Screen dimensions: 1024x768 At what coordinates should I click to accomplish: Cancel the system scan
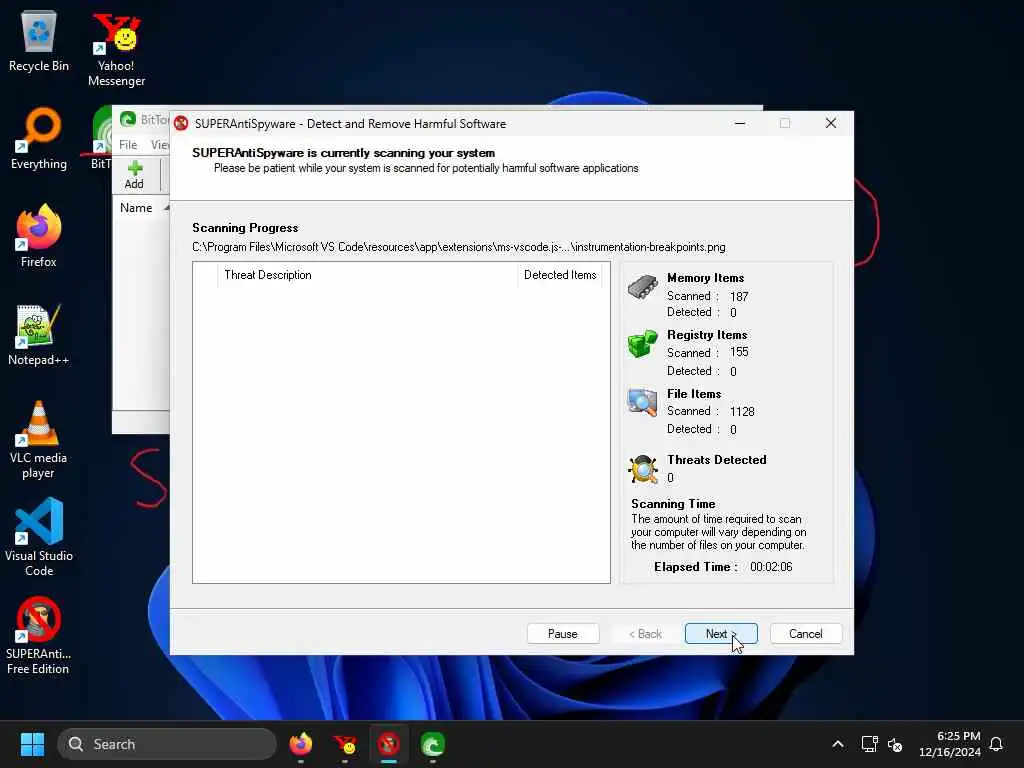[x=806, y=633]
